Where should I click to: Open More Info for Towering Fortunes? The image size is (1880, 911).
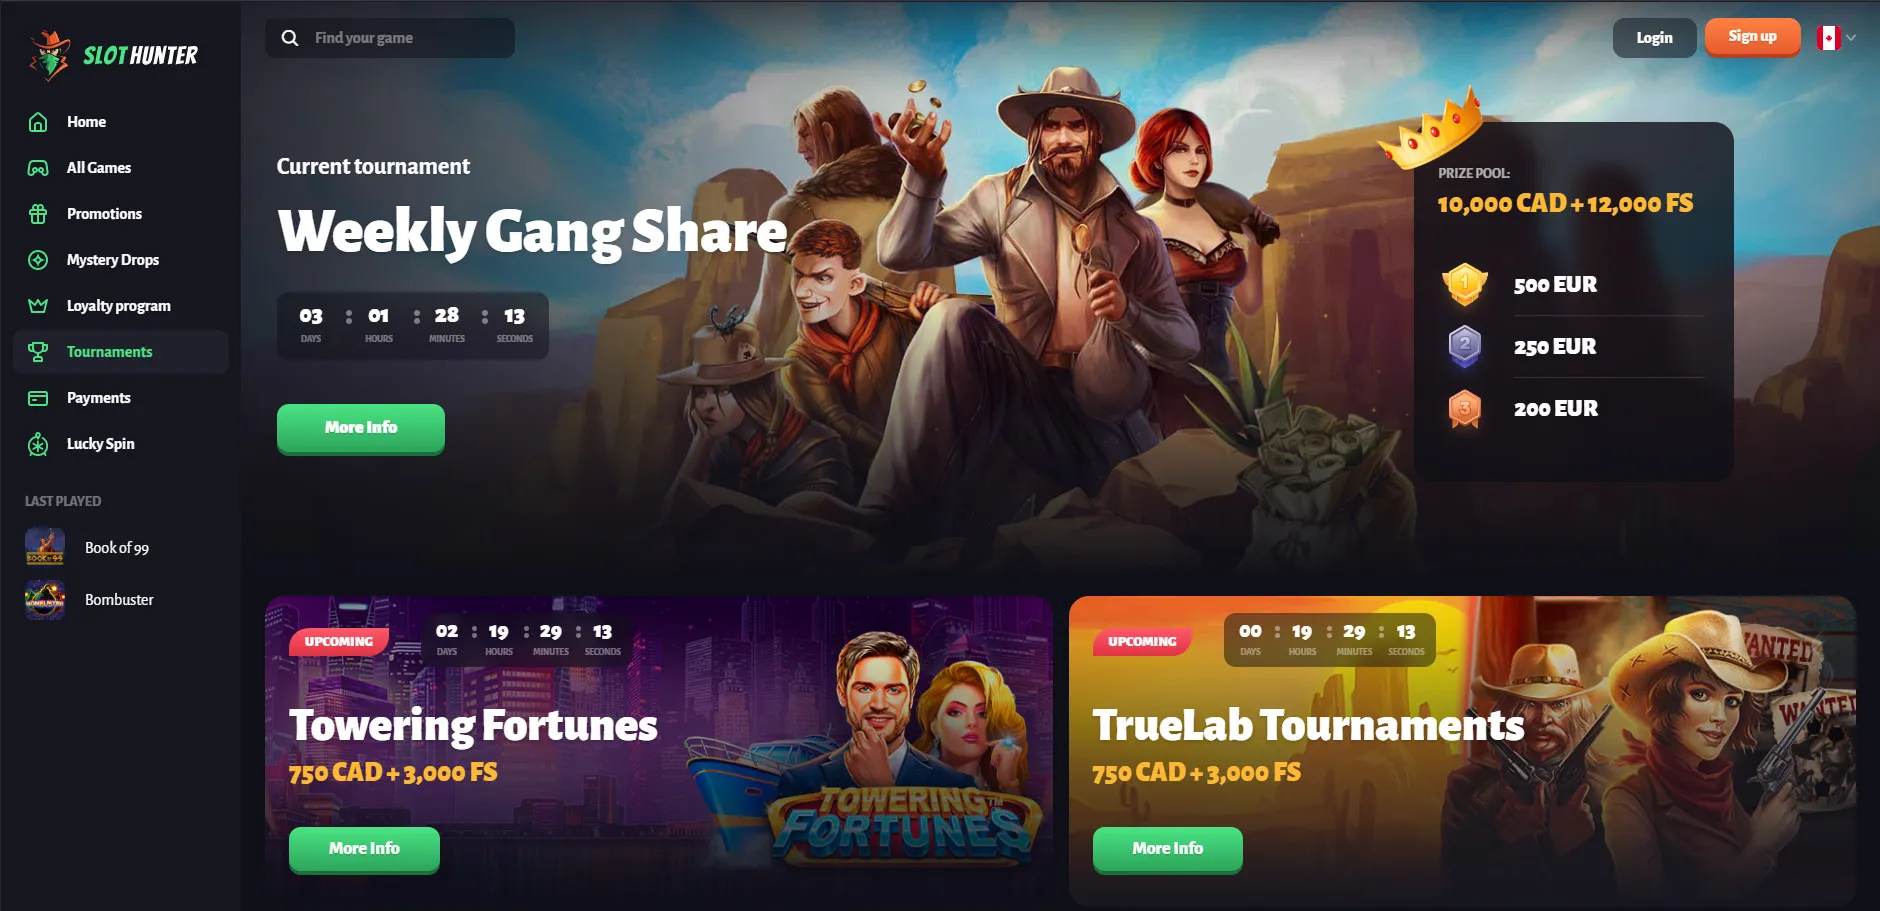(x=364, y=849)
